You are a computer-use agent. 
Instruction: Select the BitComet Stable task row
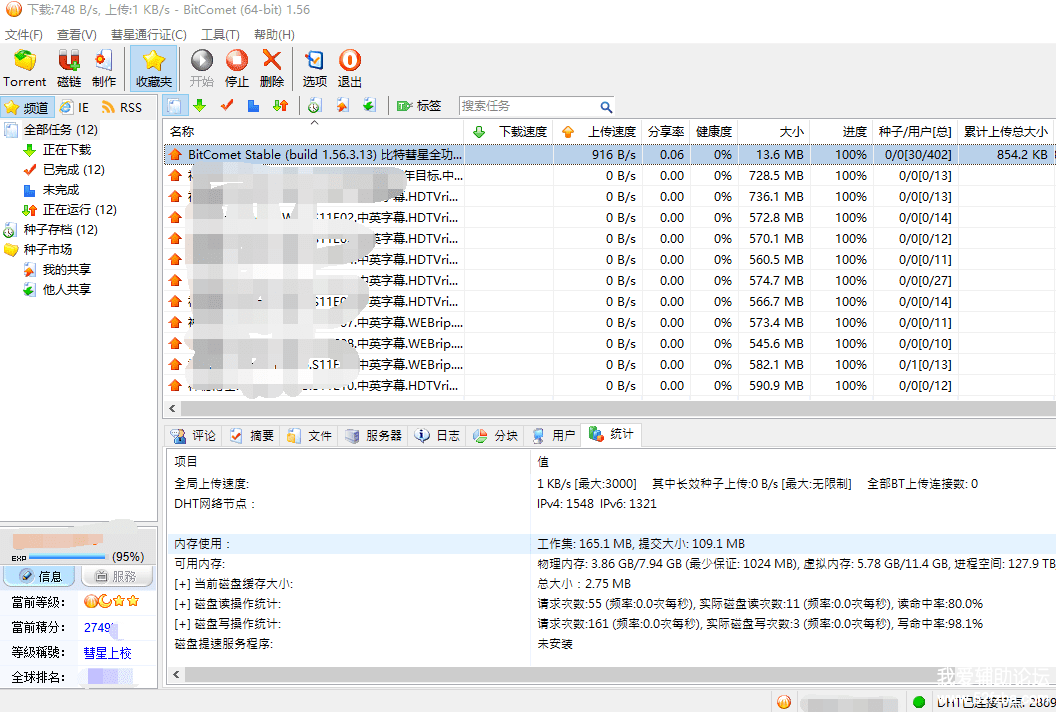tap(609, 154)
